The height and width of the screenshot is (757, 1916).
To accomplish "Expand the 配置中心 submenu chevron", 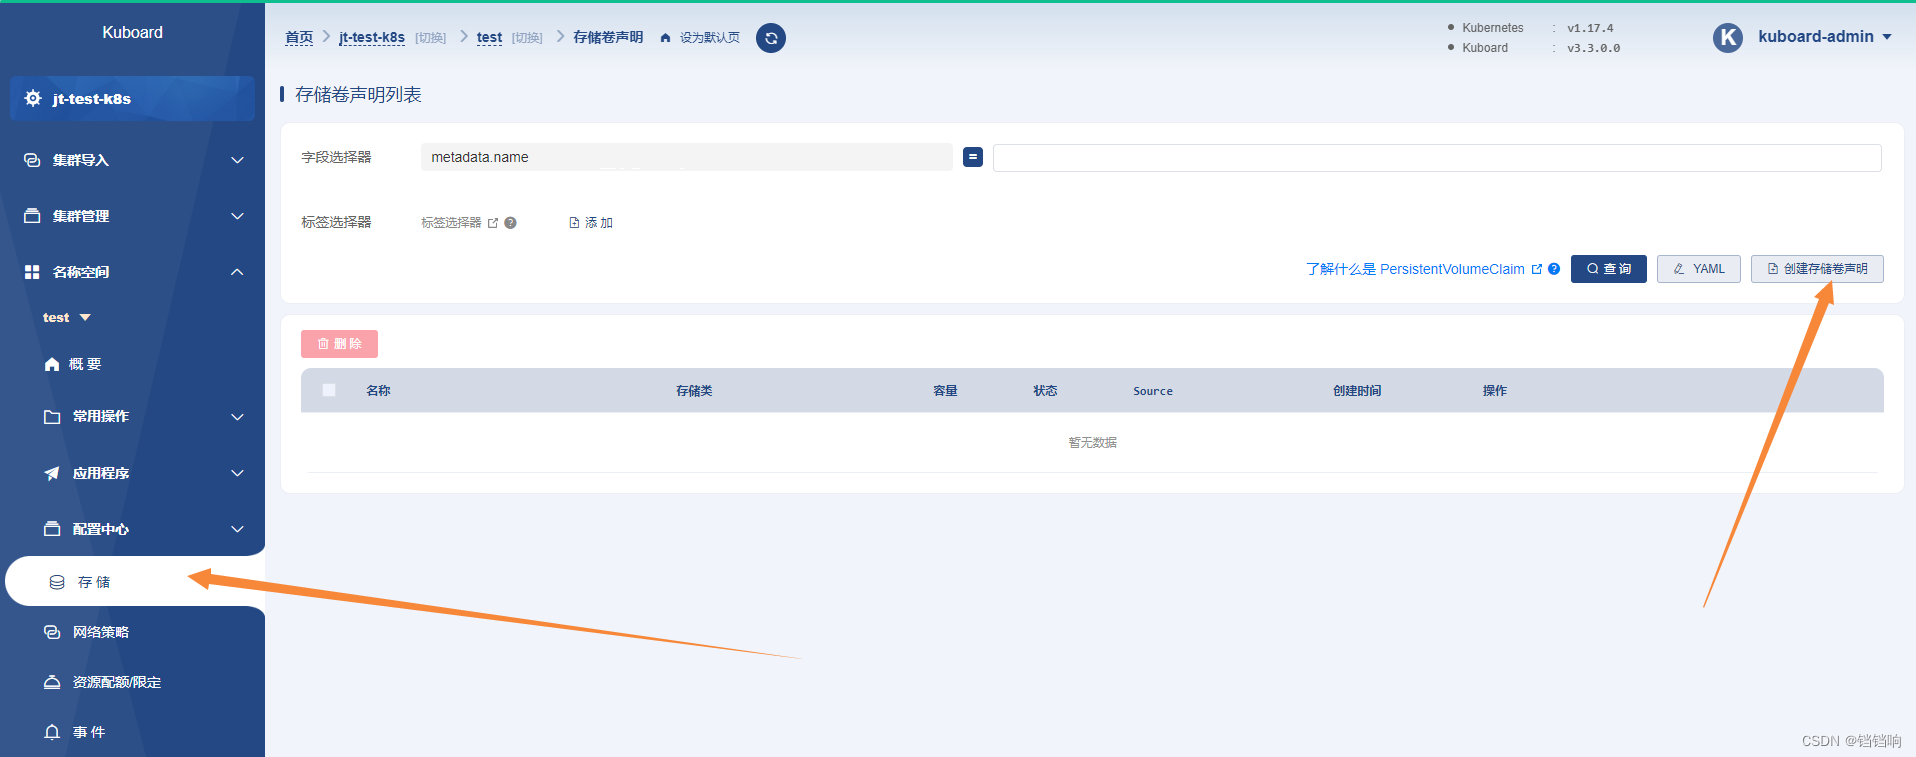I will [x=237, y=529].
